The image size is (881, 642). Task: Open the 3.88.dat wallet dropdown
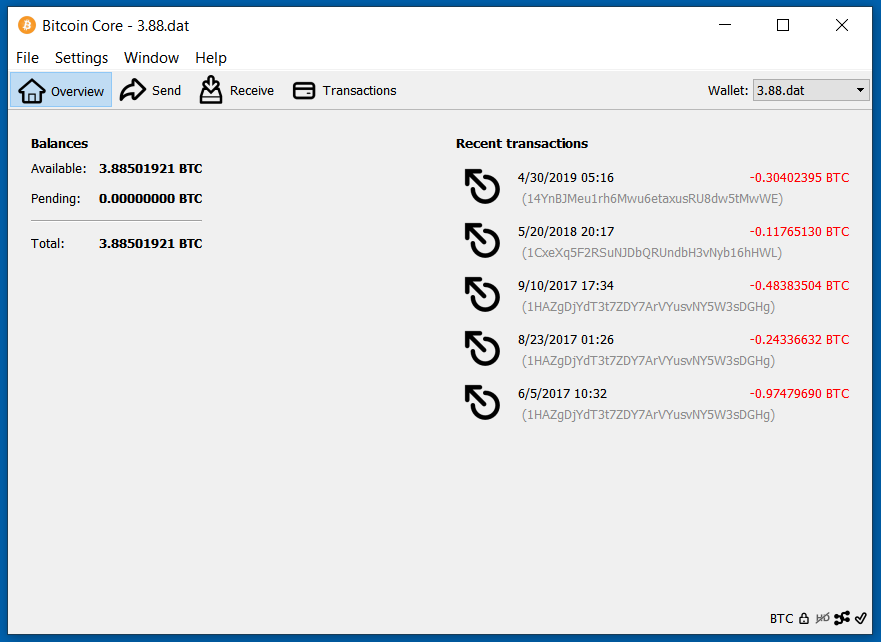click(x=811, y=91)
